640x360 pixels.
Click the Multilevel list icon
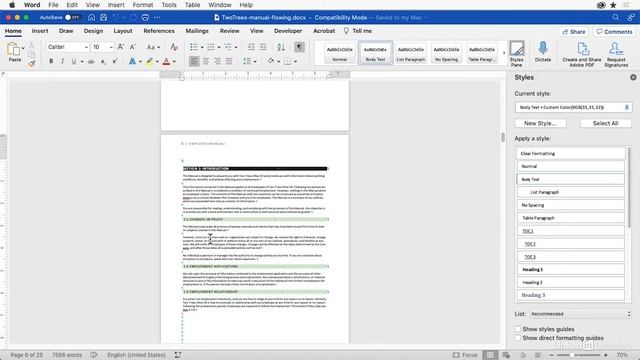tap(228, 47)
